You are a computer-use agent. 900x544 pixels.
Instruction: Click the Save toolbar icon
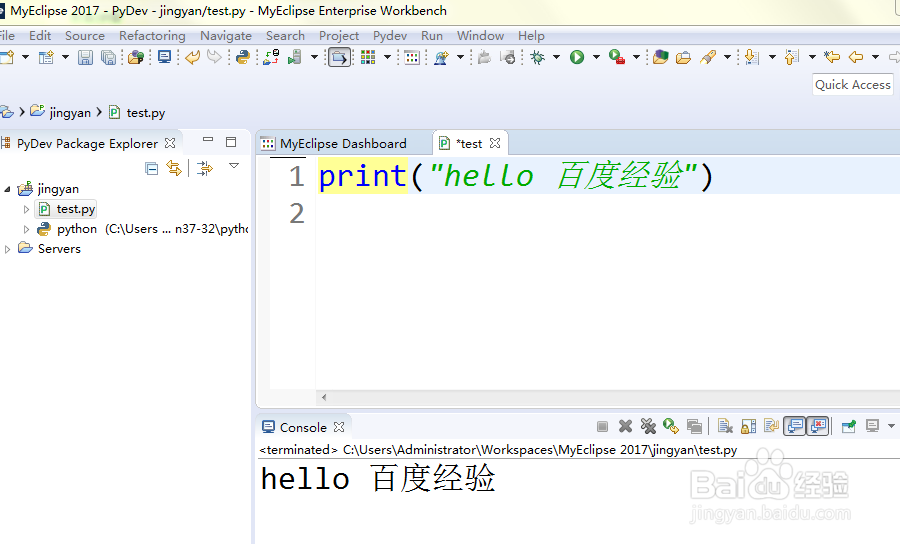click(85, 57)
